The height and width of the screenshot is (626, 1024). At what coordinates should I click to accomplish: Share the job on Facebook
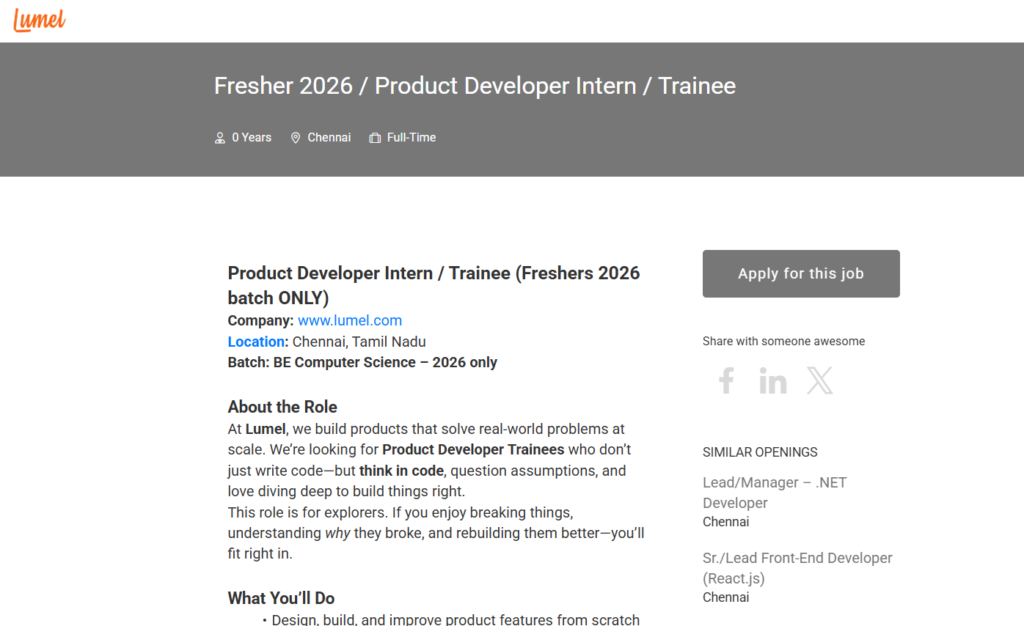click(726, 380)
